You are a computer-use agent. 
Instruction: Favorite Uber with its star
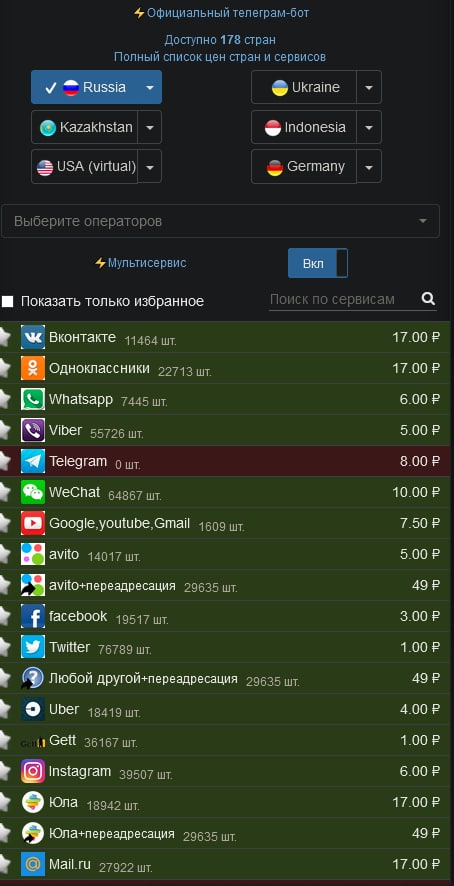click(x=5, y=709)
